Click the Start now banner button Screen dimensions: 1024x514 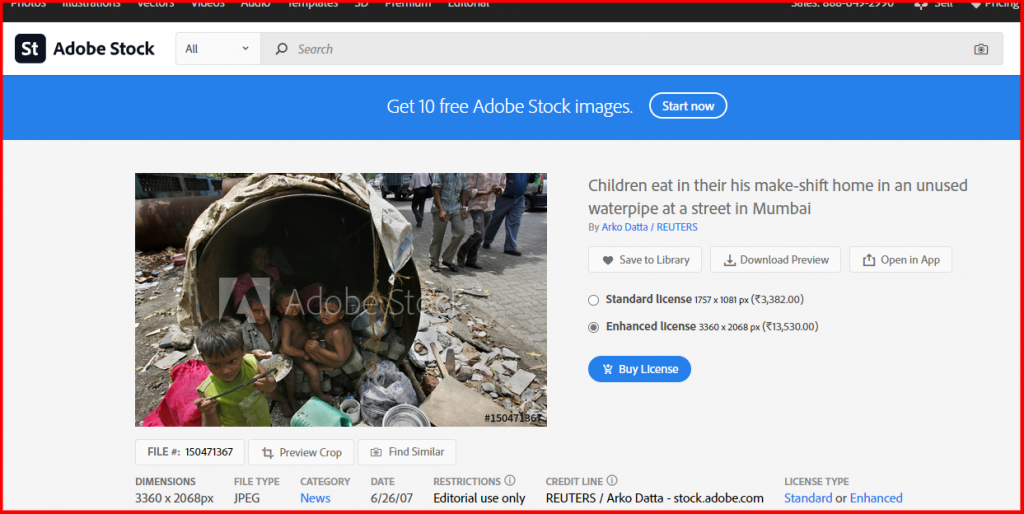tap(688, 106)
